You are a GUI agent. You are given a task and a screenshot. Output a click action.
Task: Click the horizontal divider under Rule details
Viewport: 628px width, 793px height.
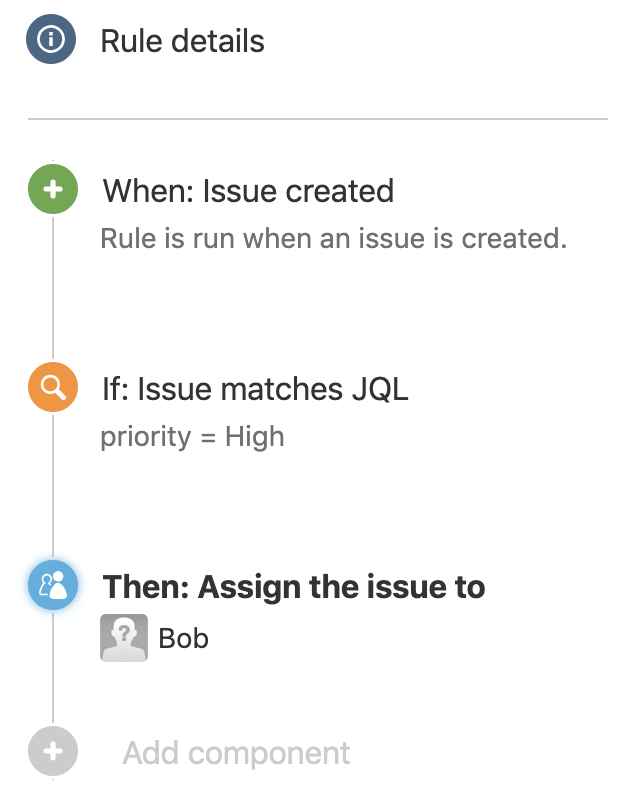(318, 119)
